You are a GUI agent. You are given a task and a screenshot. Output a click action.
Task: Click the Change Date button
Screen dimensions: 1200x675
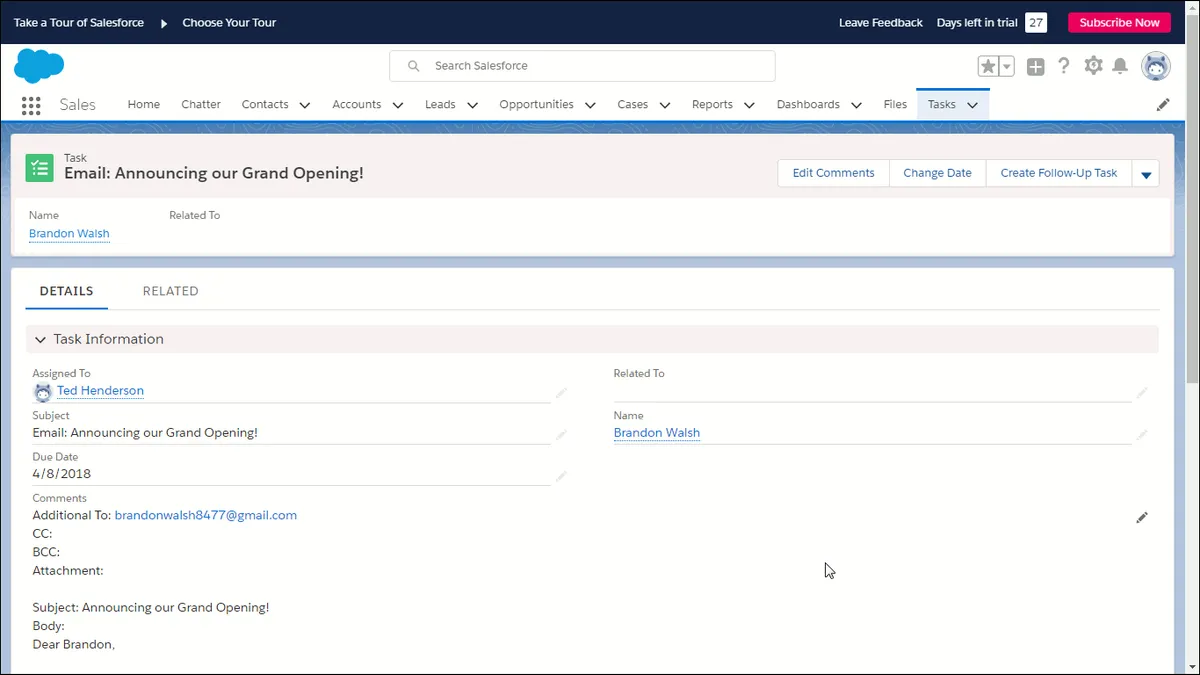pyautogui.click(x=937, y=173)
